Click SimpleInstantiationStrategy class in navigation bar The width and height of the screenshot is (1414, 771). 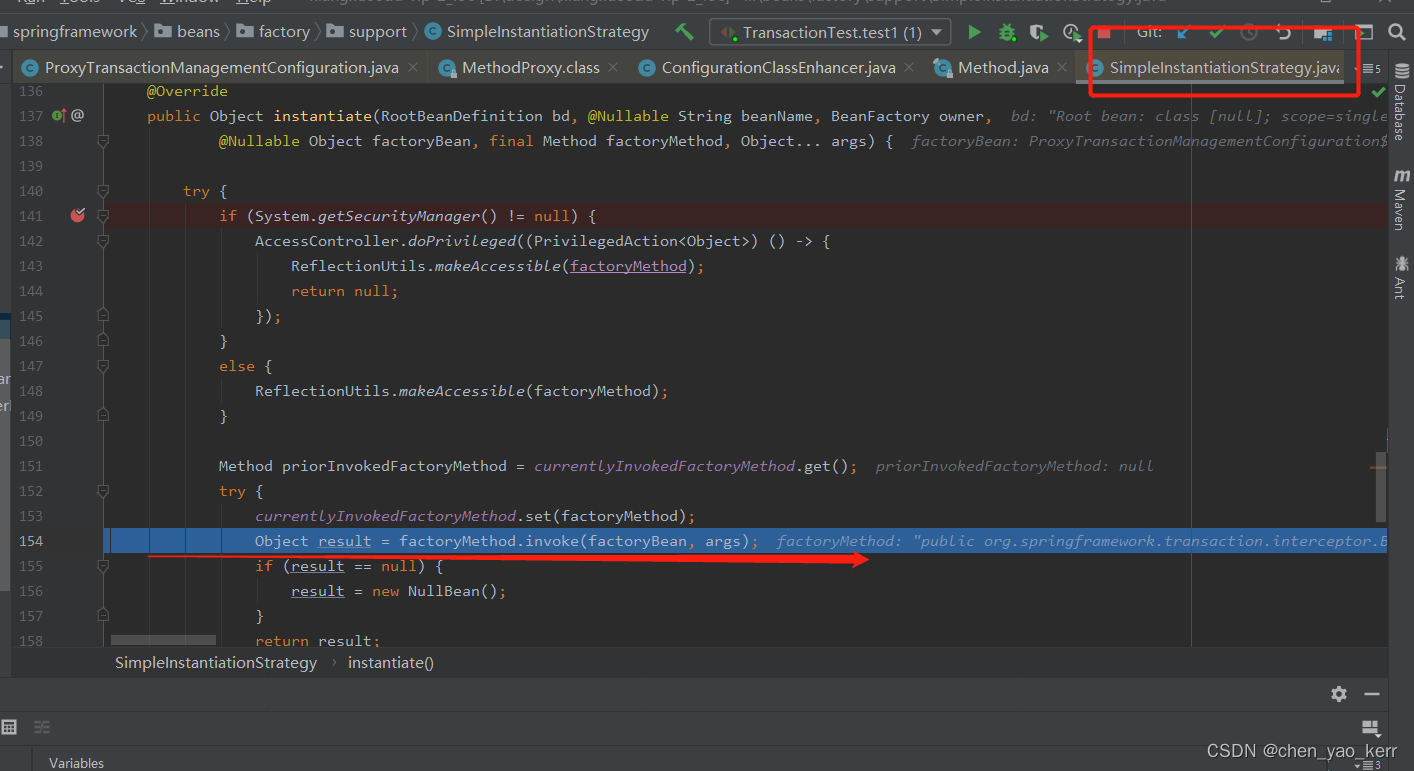[537, 32]
